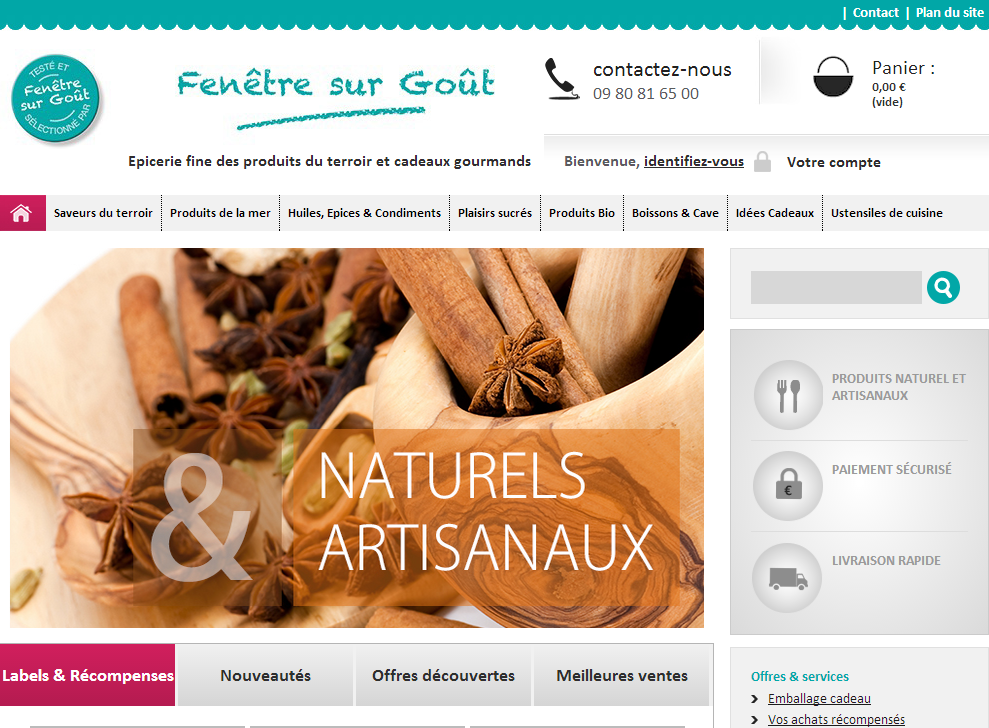The height and width of the screenshot is (728, 989).
Task: Open the shopping basket icon
Action: coord(833,77)
